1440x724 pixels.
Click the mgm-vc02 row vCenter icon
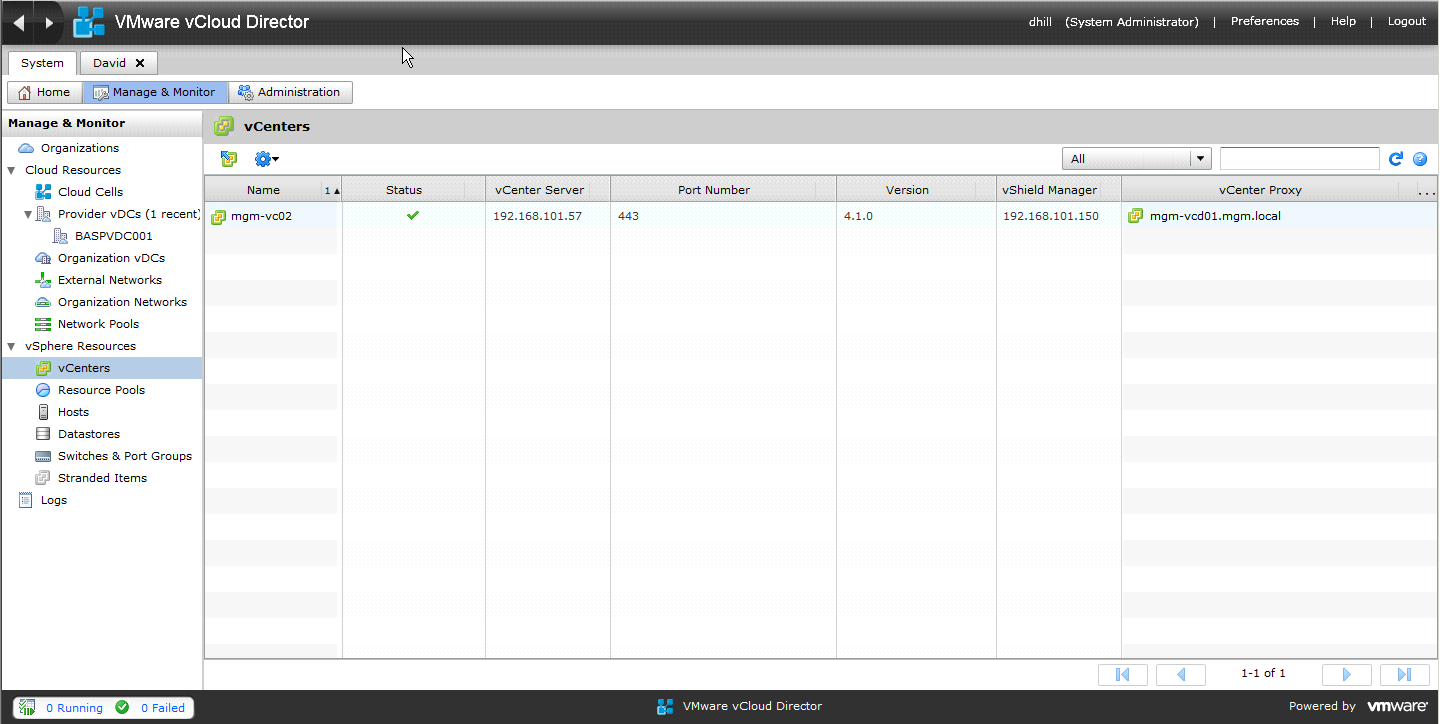tap(218, 216)
